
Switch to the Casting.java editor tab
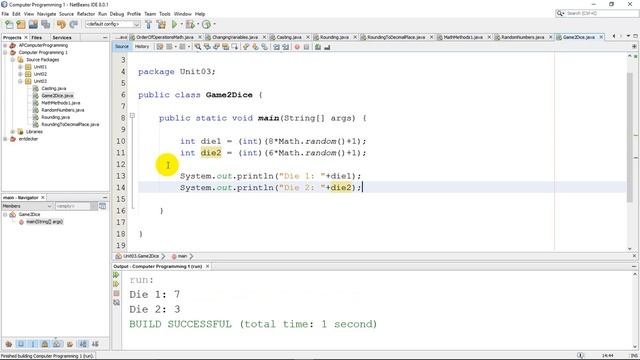tap(289, 37)
